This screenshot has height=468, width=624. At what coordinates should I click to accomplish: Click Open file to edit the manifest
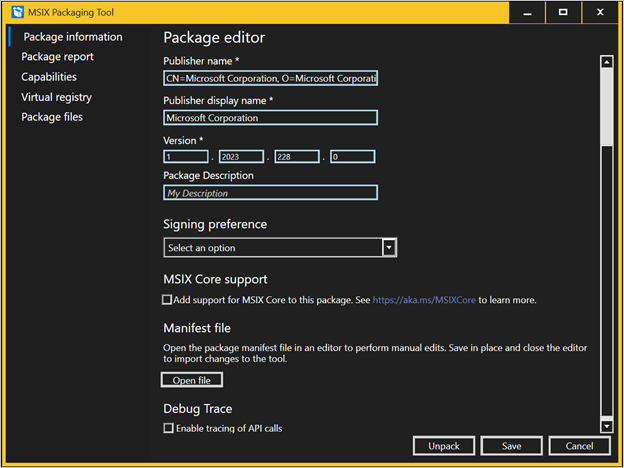point(192,380)
